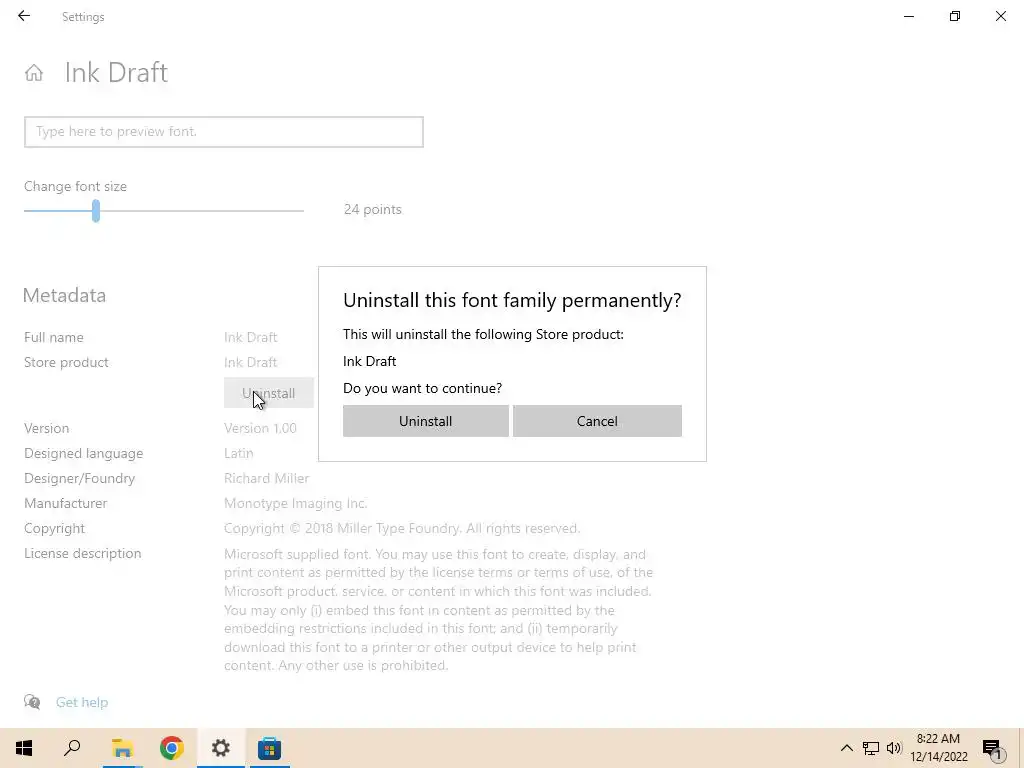Image resolution: width=1024 pixels, height=768 pixels.
Task: Show hidden tray icons chevron
Action: pyautogui.click(x=846, y=748)
